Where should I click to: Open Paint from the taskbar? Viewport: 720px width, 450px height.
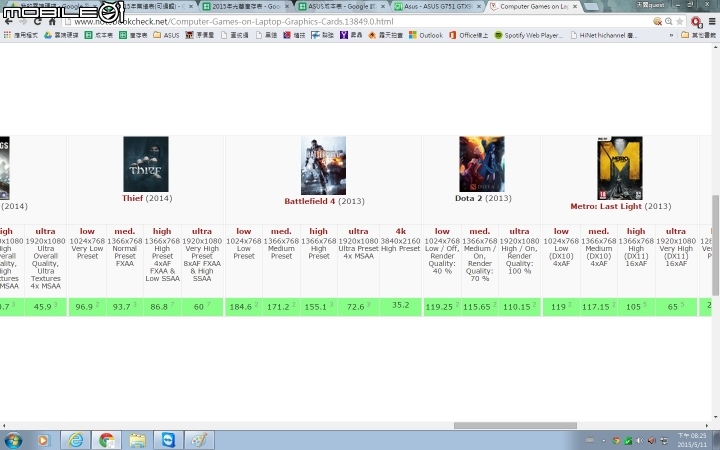(199, 441)
